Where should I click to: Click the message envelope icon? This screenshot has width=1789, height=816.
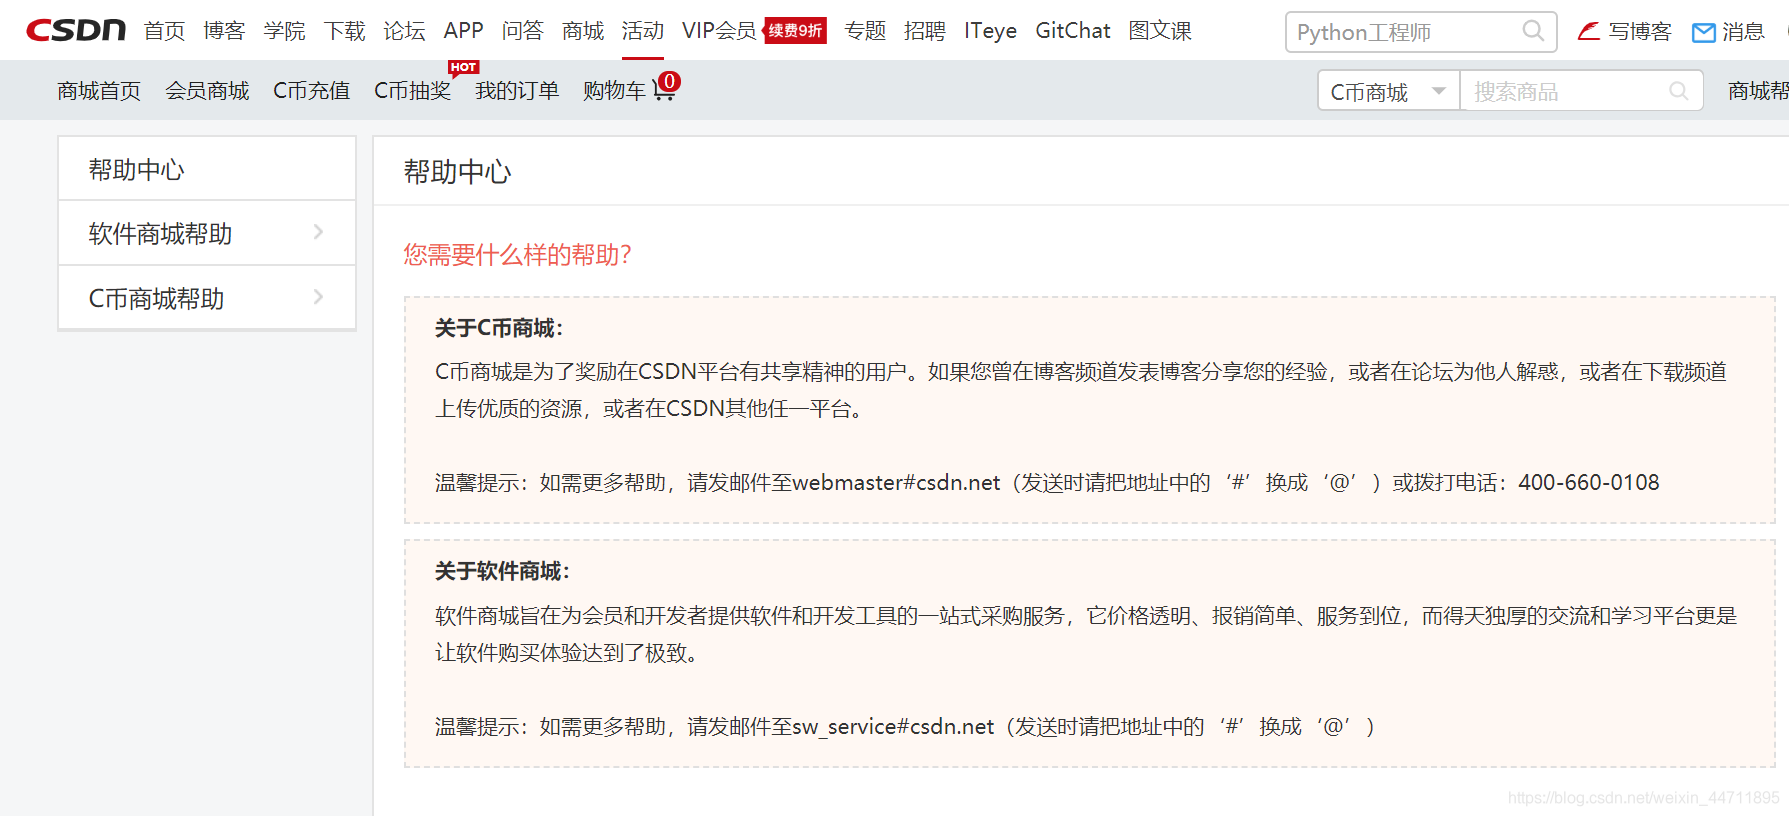pyautogui.click(x=1703, y=33)
